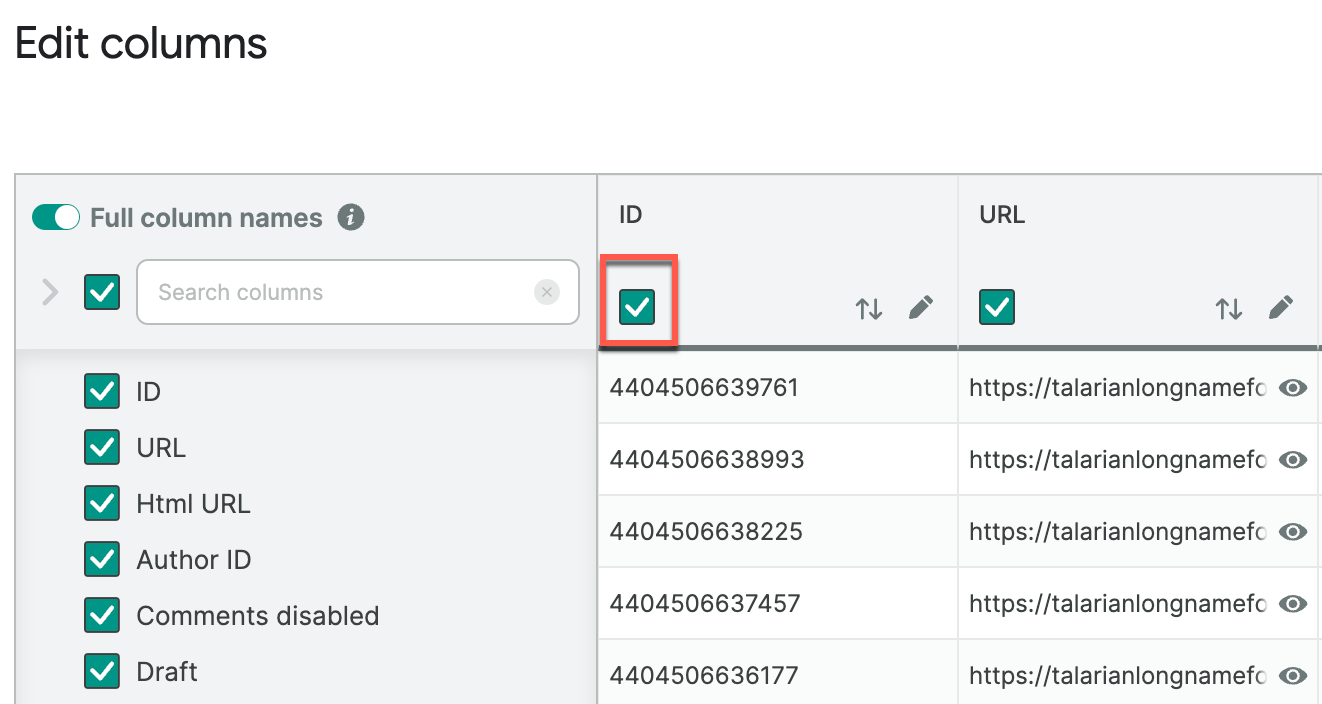Screen dimensions: 1322x704
Task: Click the info icon beside Full column names
Action: [351, 217]
